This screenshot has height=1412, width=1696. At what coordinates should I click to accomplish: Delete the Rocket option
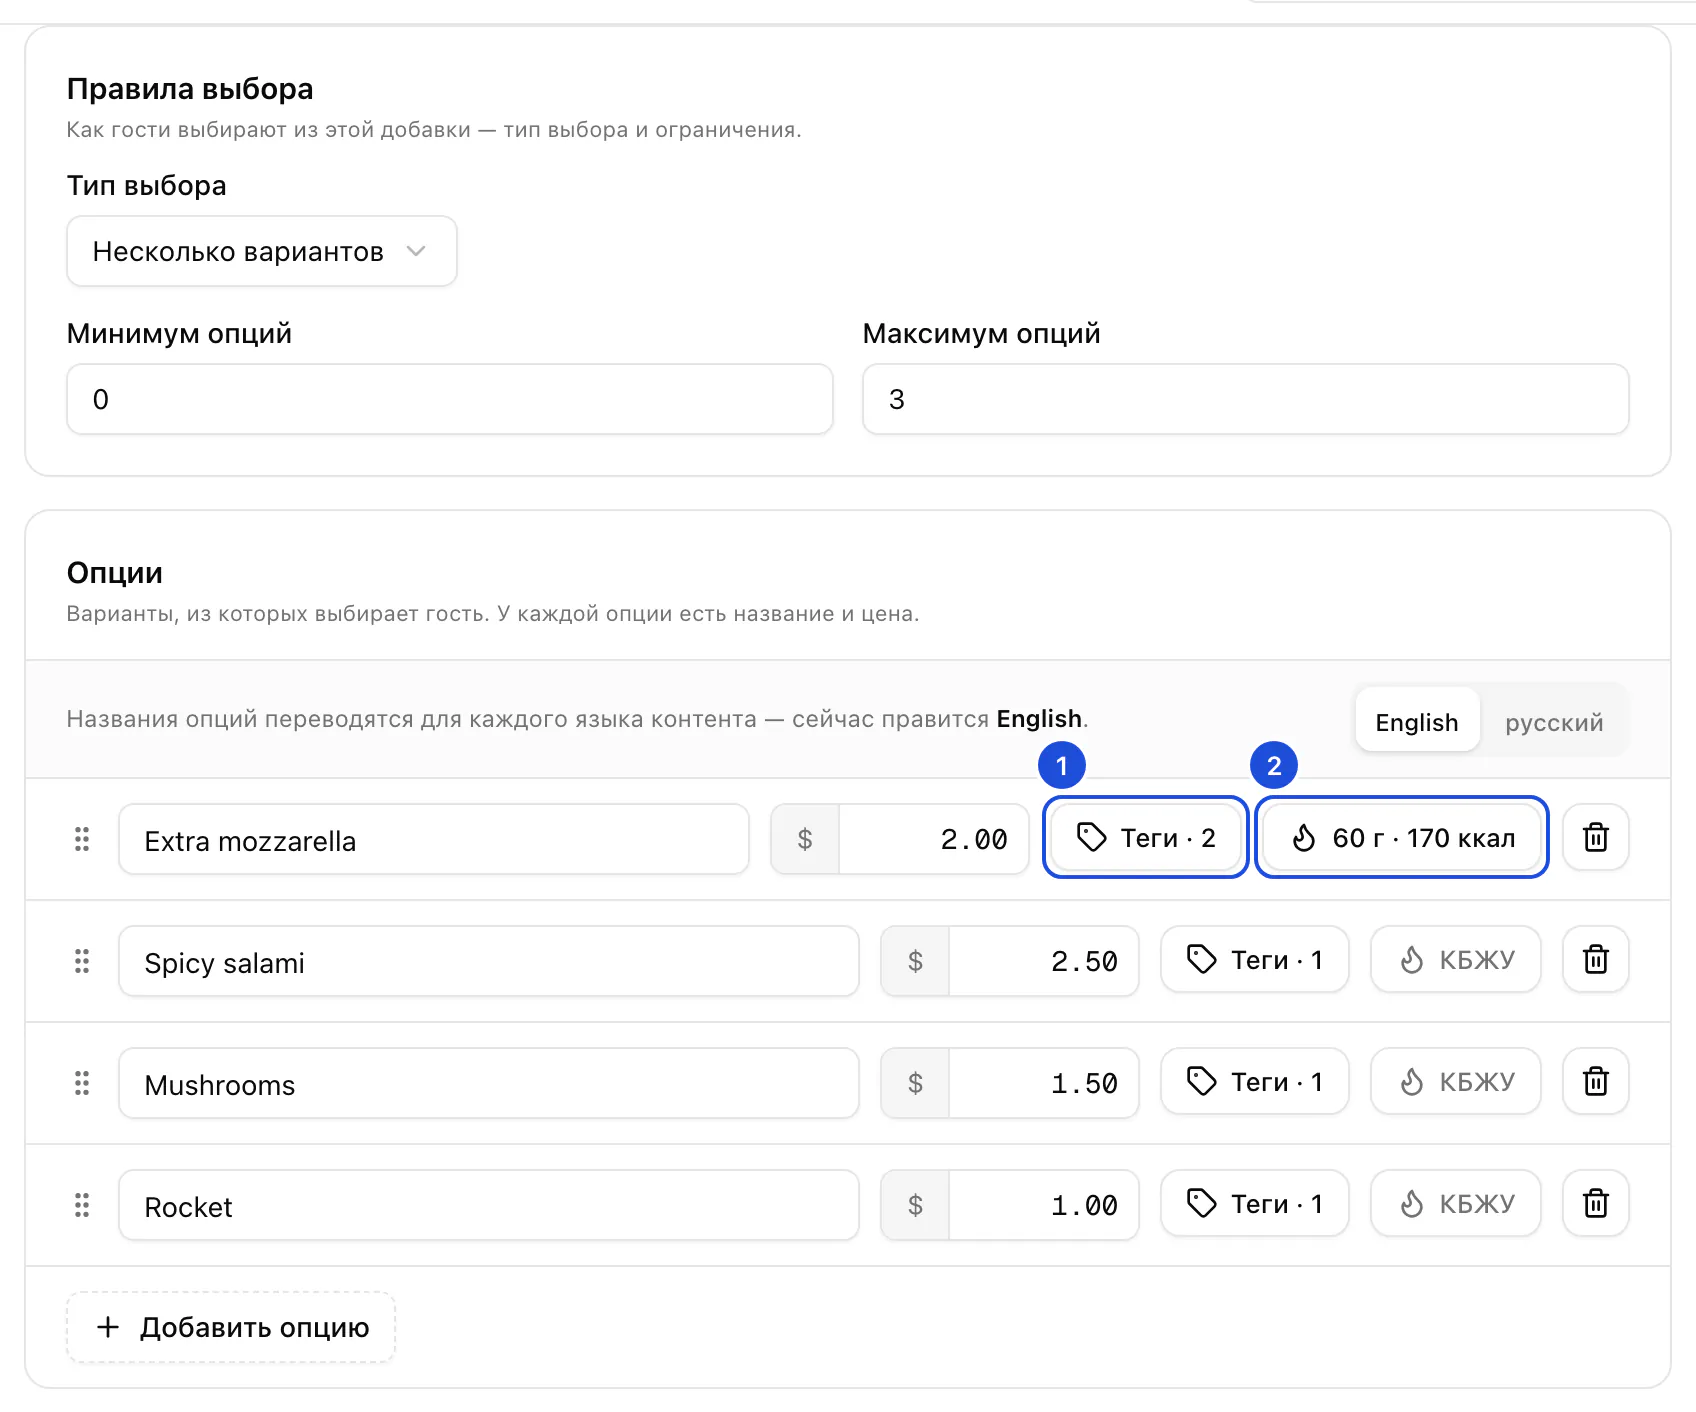tap(1596, 1203)
